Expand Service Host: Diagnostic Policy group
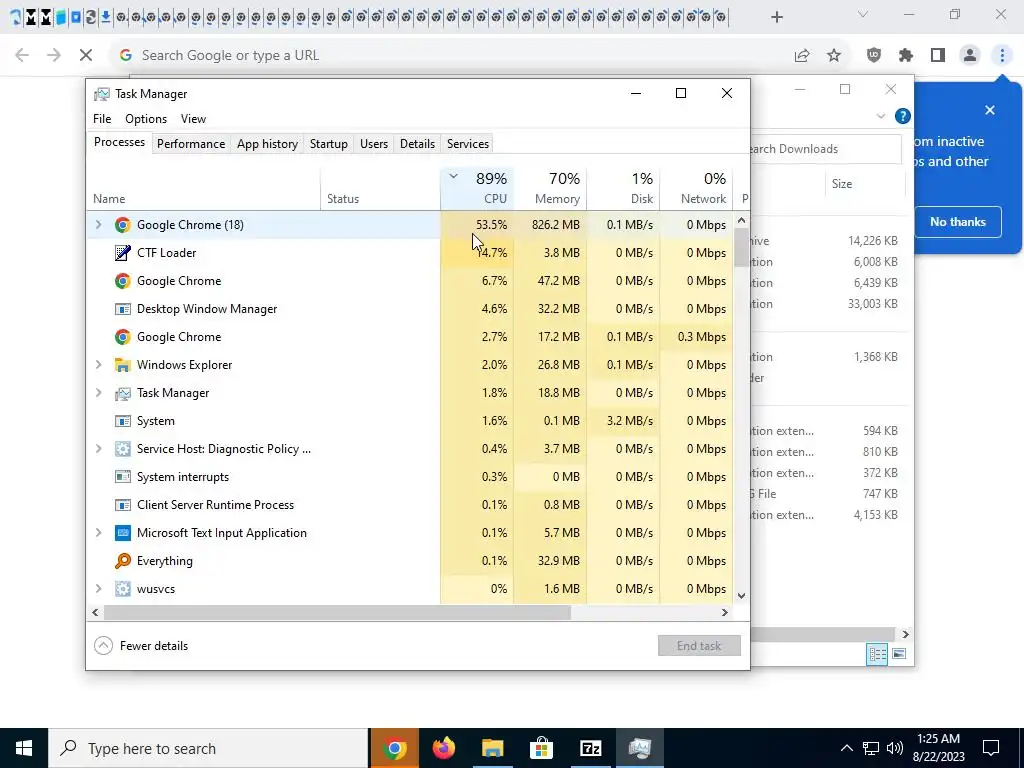This screenshot has height=768, width=1024. click(99, 449)
